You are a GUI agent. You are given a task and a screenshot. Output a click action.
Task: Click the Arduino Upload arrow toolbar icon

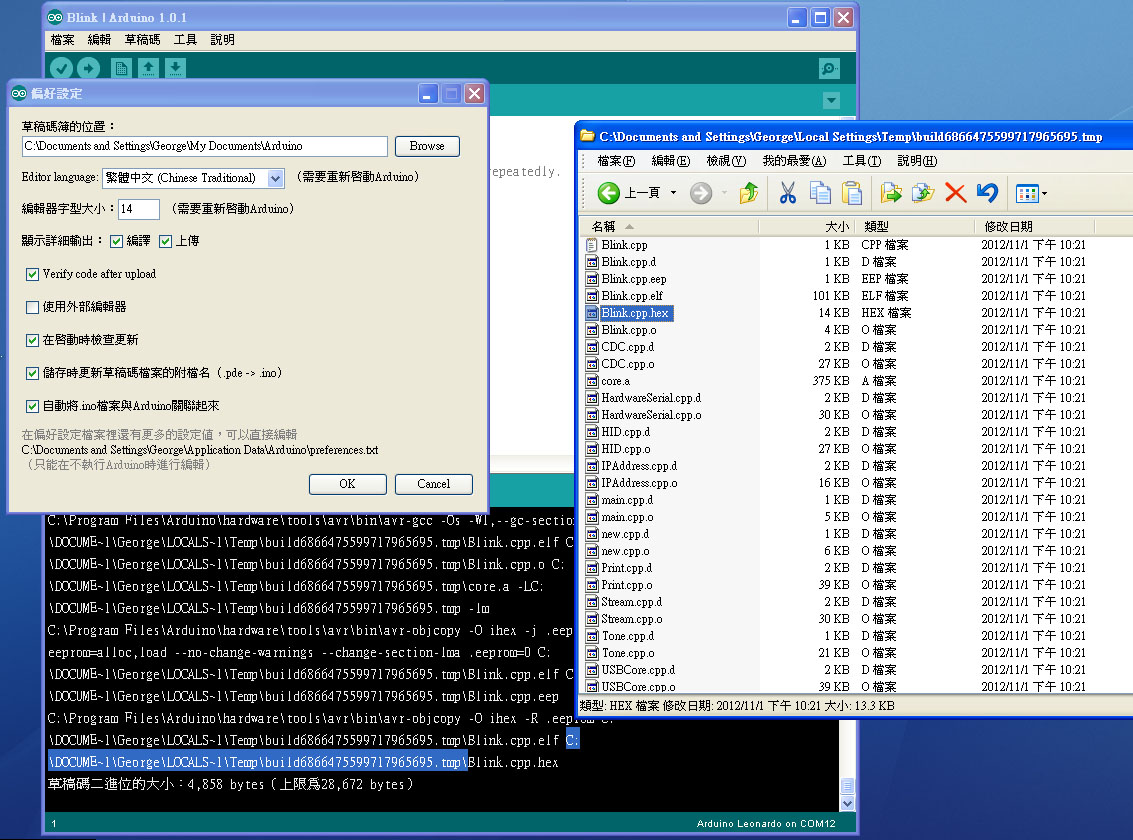[88, 68]
